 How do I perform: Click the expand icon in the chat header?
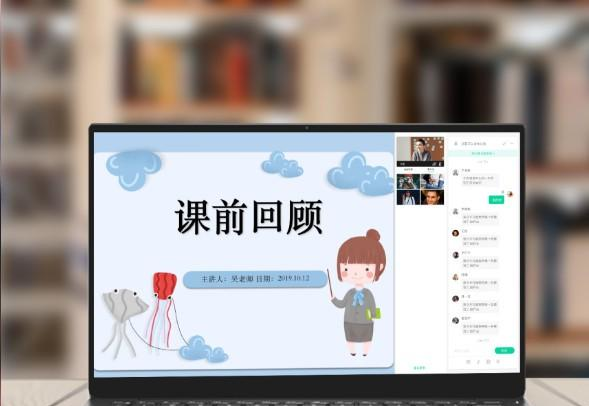[x=504, y=143]
